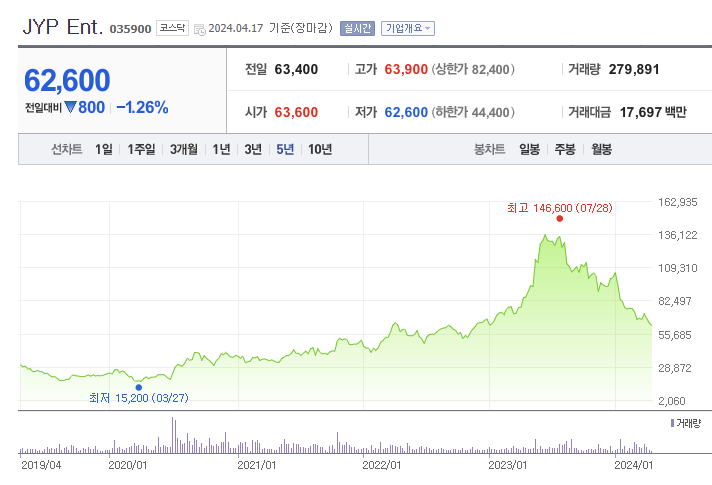Select the 1년 line chart period
Viewport: 712px width, 485px height.
click(222, 149)
